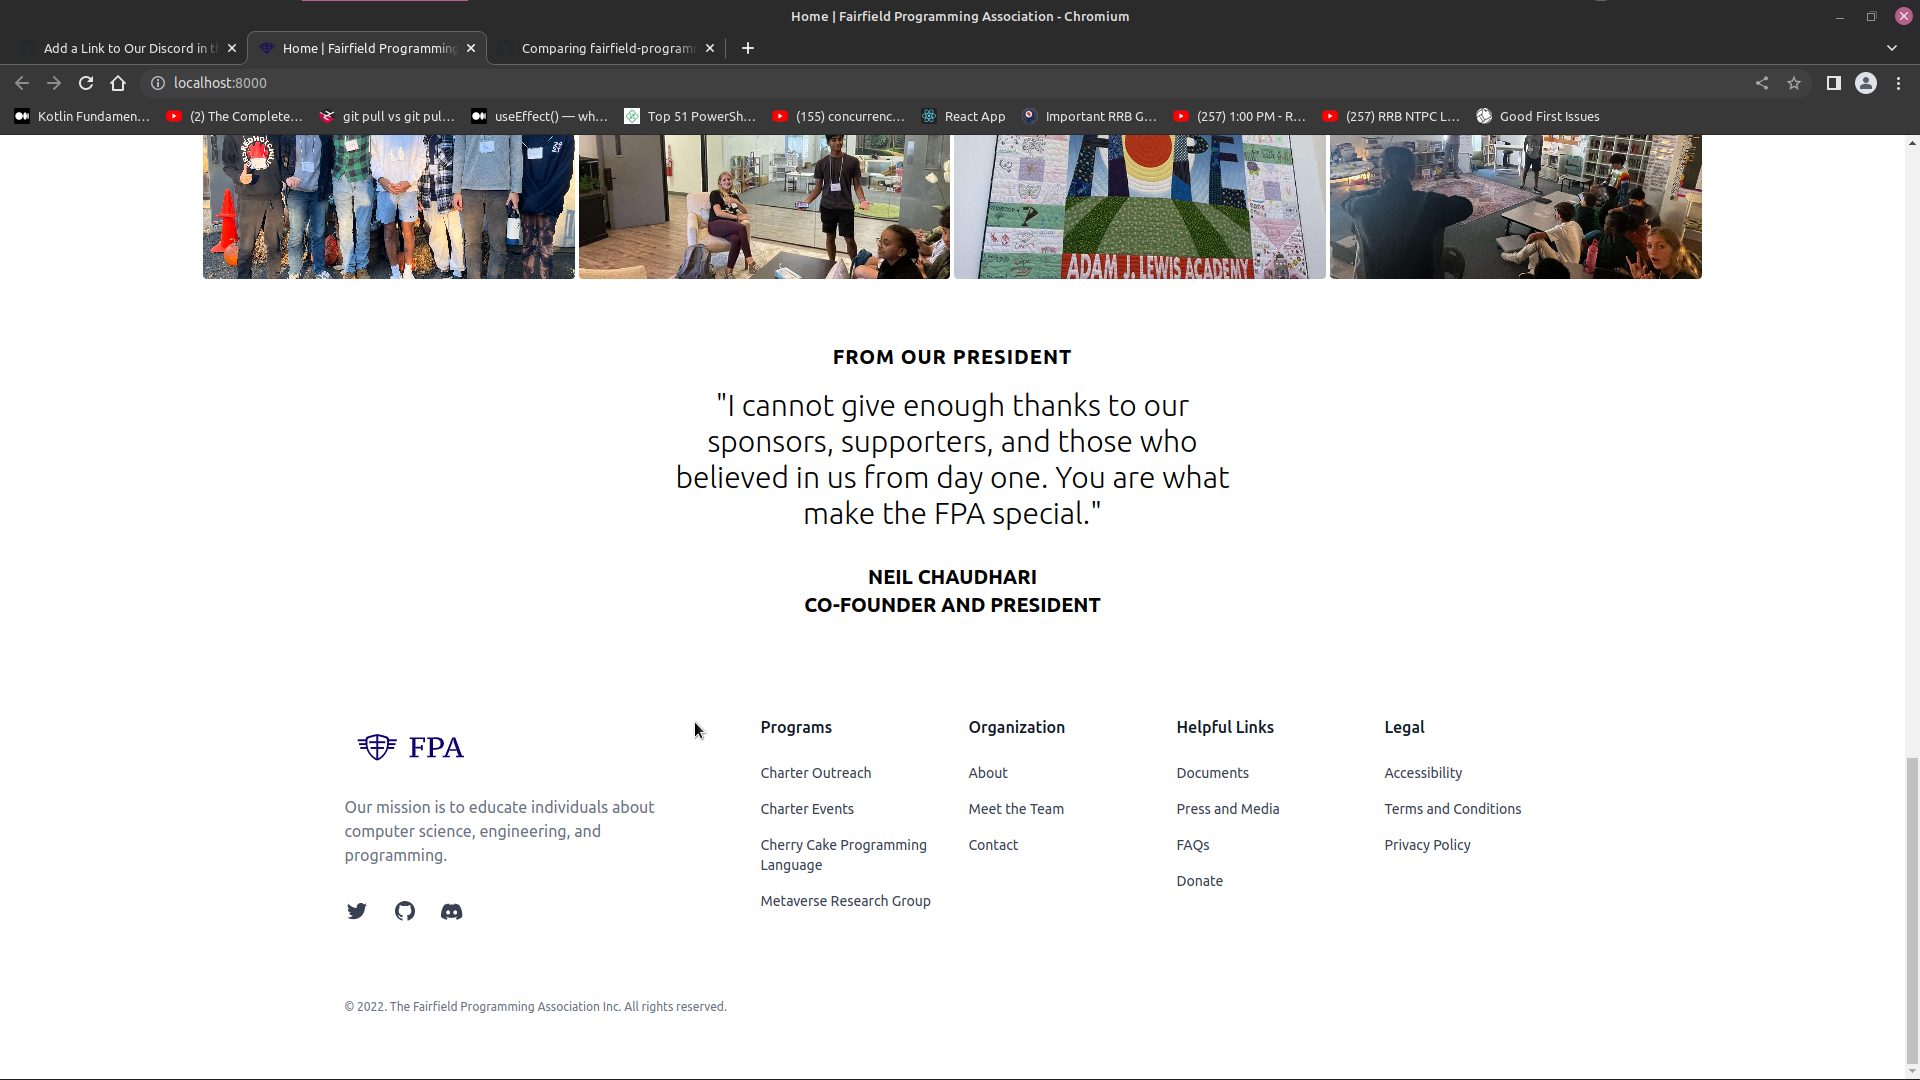Open the Charter Events link
The width and height of the screenshot is (1920, 1080).
[806, 809]
